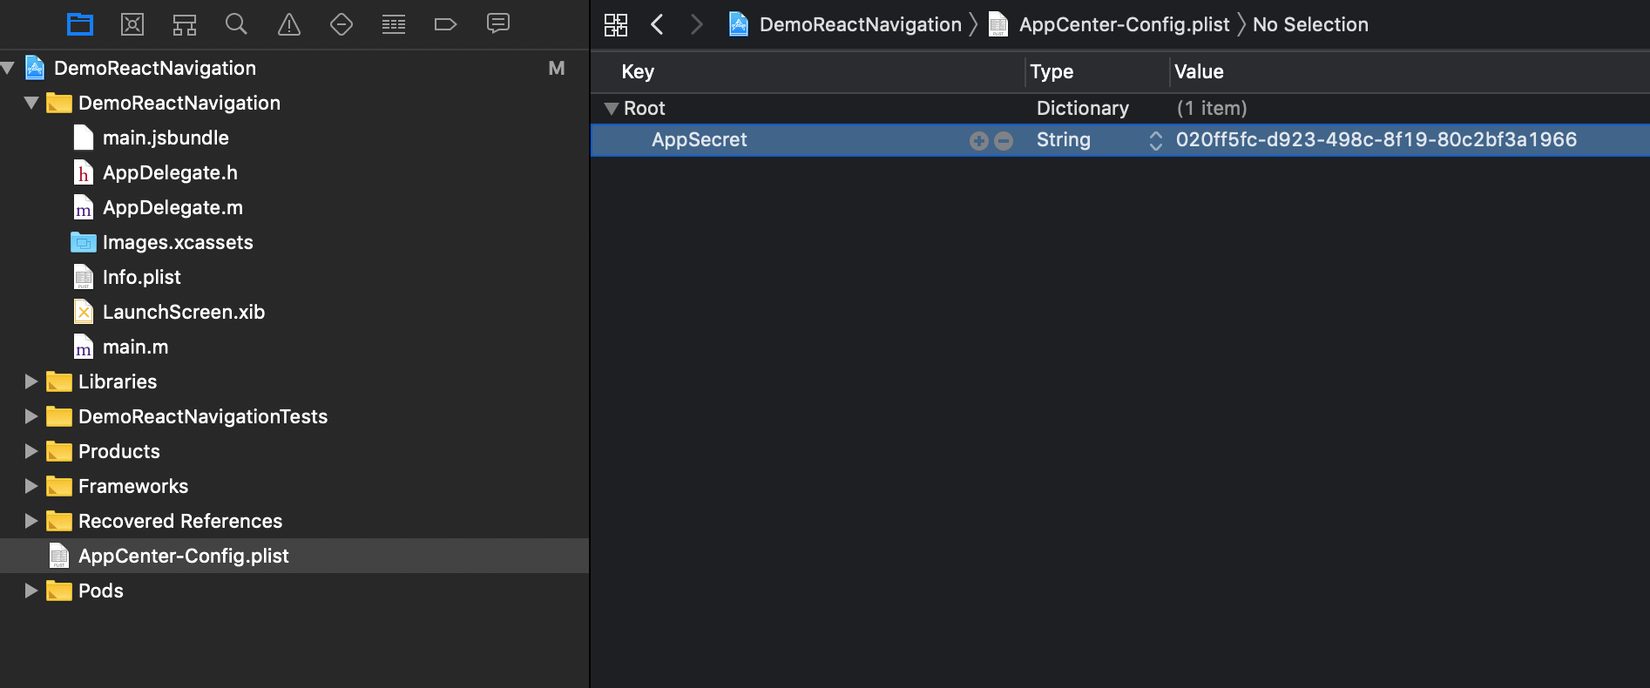The height and width of the screenshot is (688, 1650).
Task: Edit the AppSecret value field
Action: [1376, 140]
